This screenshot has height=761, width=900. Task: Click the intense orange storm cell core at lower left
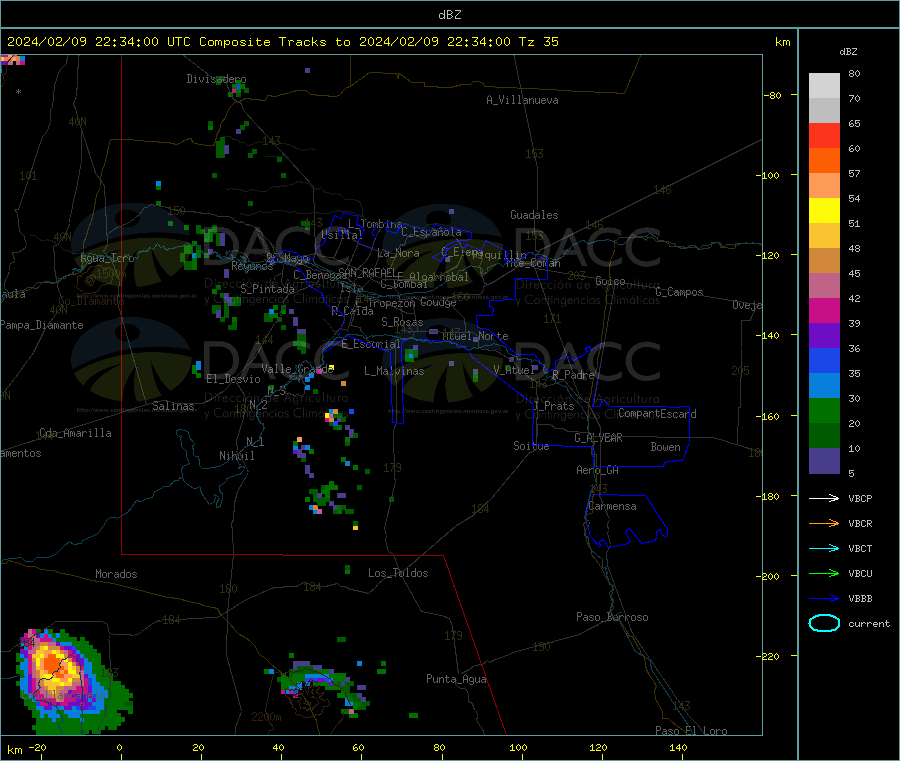point(53,665)
